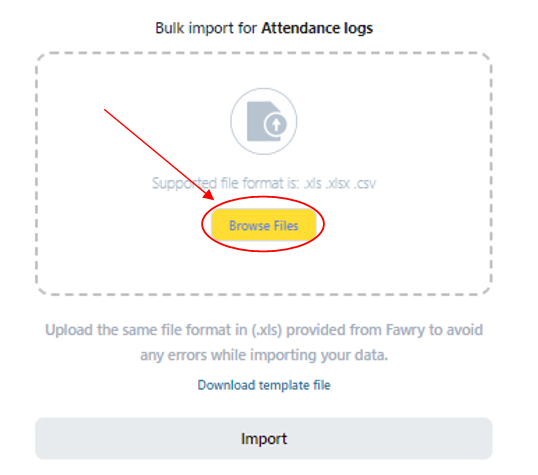The height and width of the screenshot is (475, 538).
Task: Click the circular file upload icon
Action: click(x=264, y=121)
